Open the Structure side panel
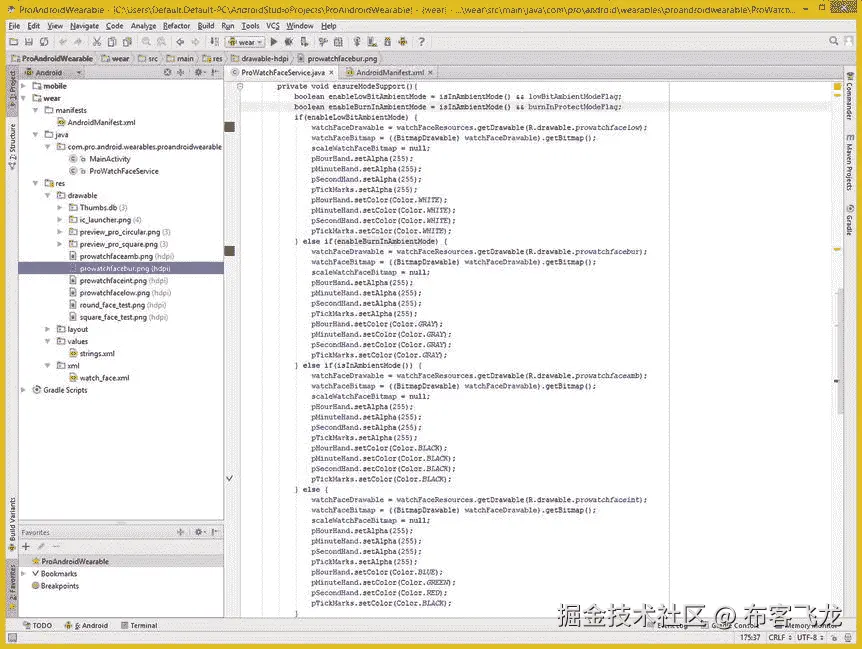The image size is (862, 649). pyautogui.click(x=12, y=146)
